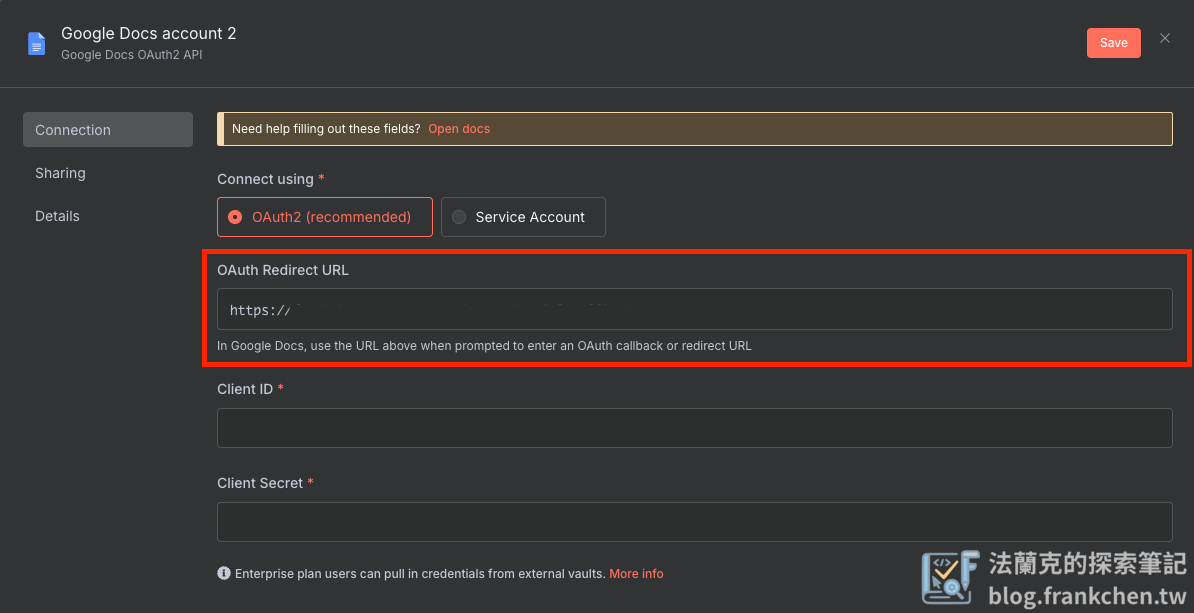Focus the Client ID input field
The width and height of the screenshot is (1194, 613).
(x=694, y=428)
